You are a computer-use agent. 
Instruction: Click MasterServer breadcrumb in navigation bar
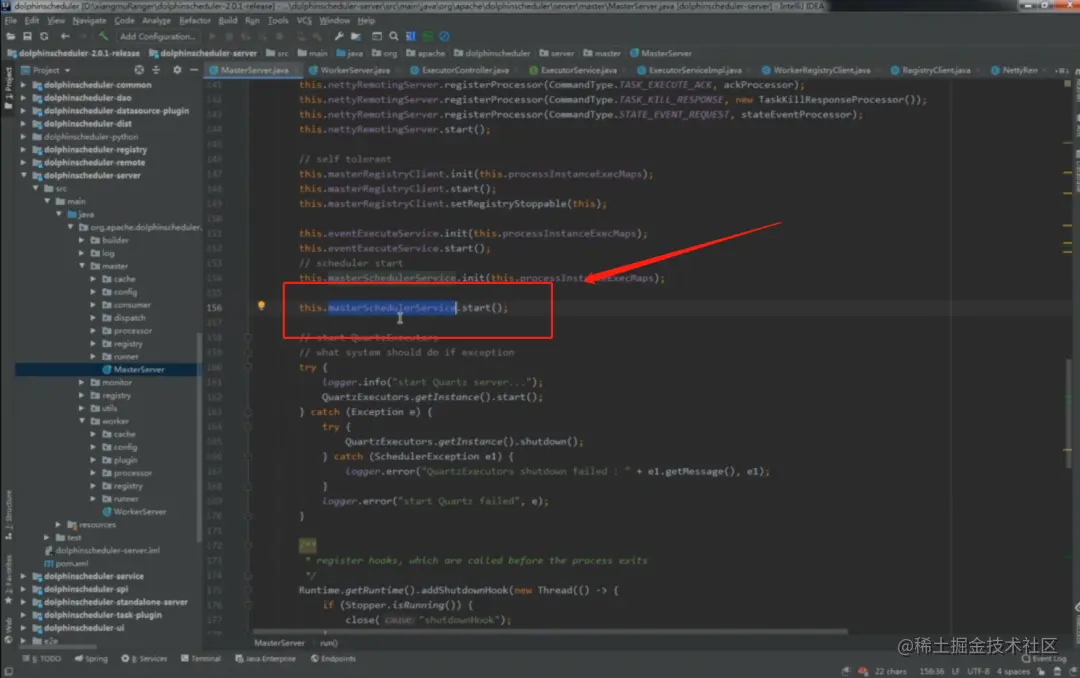(x=661, y=53)
